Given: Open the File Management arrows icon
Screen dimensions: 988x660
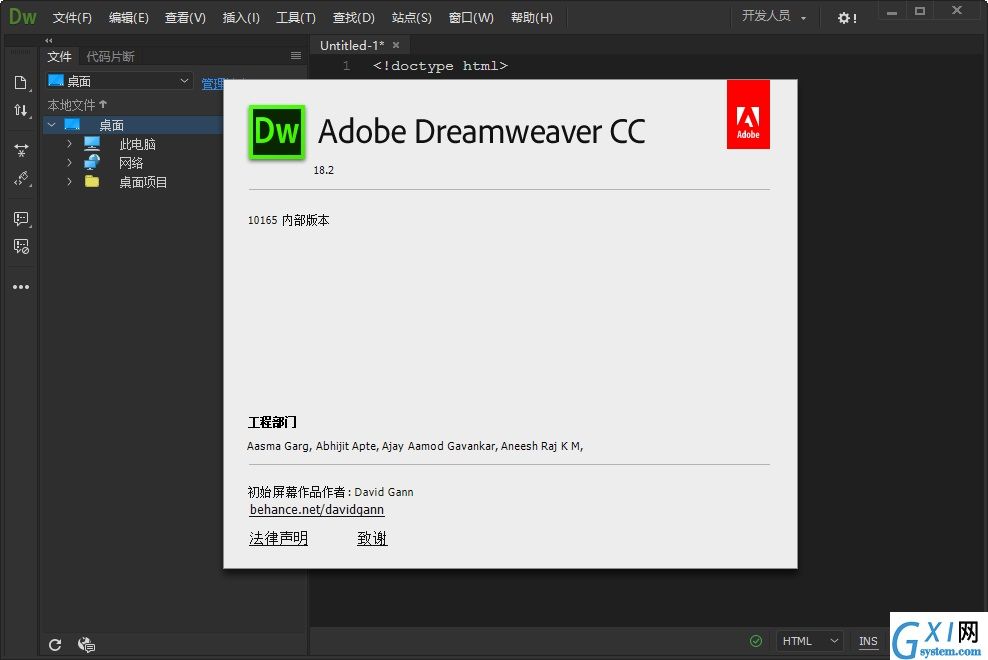Looking at the screenshot, I should pos(20,110).
